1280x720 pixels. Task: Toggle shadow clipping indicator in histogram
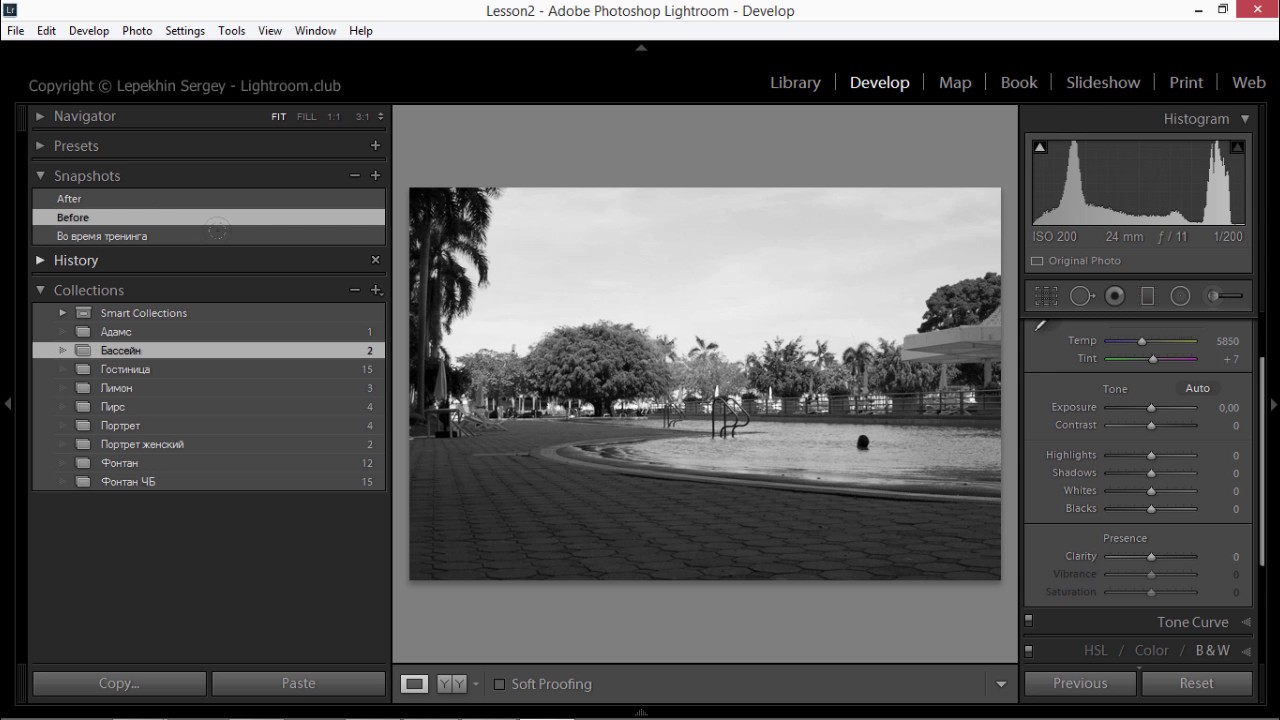point(1040,147)
